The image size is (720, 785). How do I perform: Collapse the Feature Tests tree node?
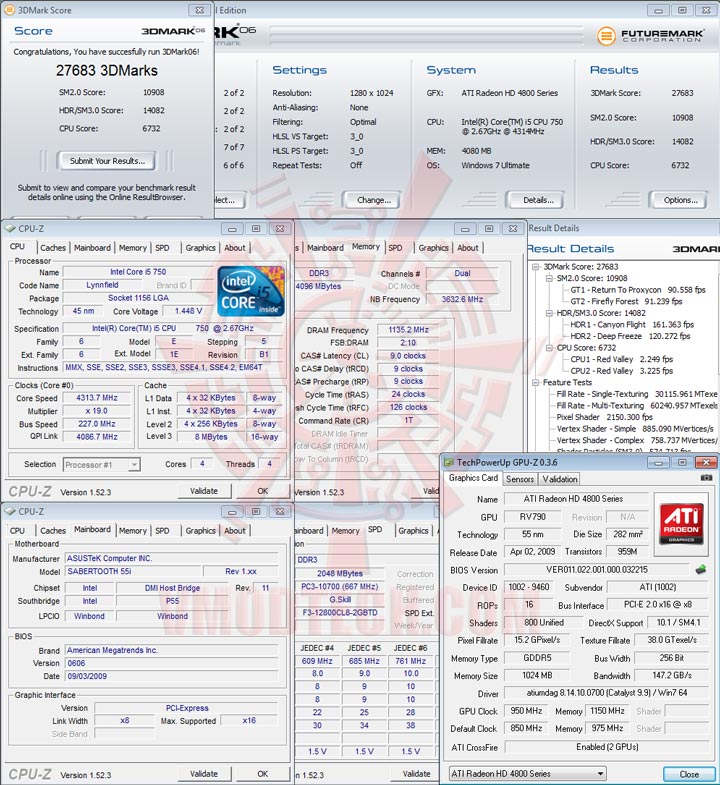536,382
